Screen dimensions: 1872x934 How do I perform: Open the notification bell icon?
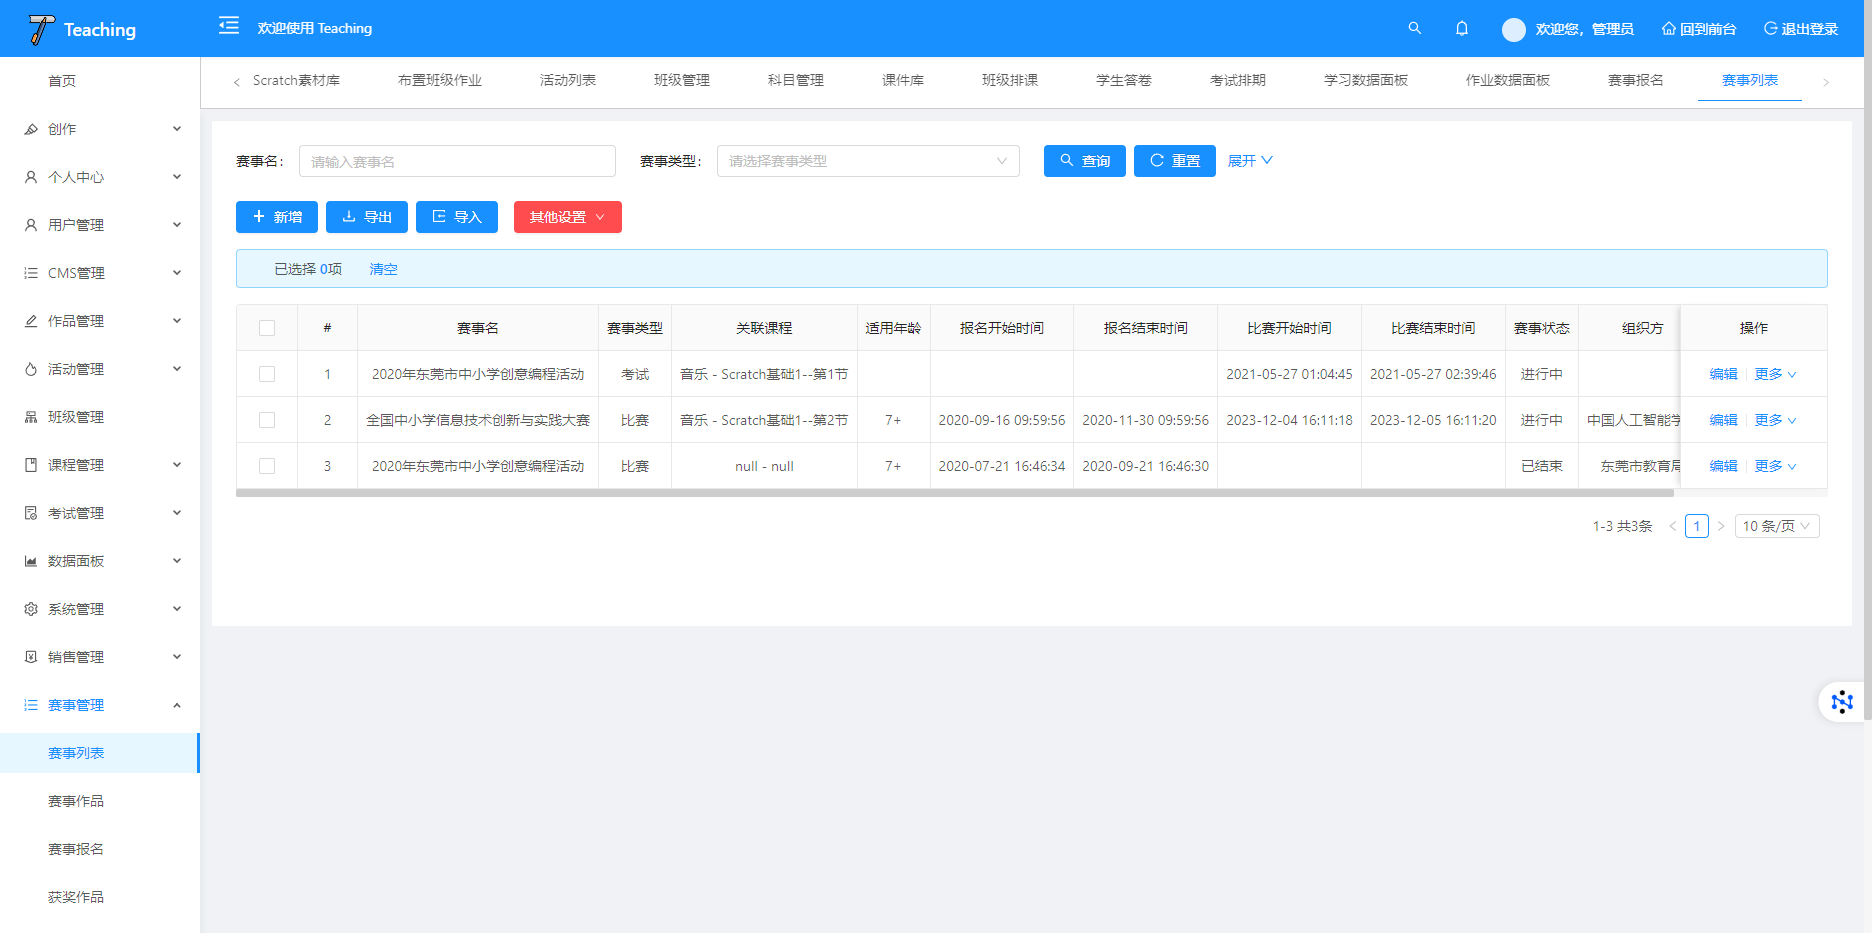[1461, 28]
